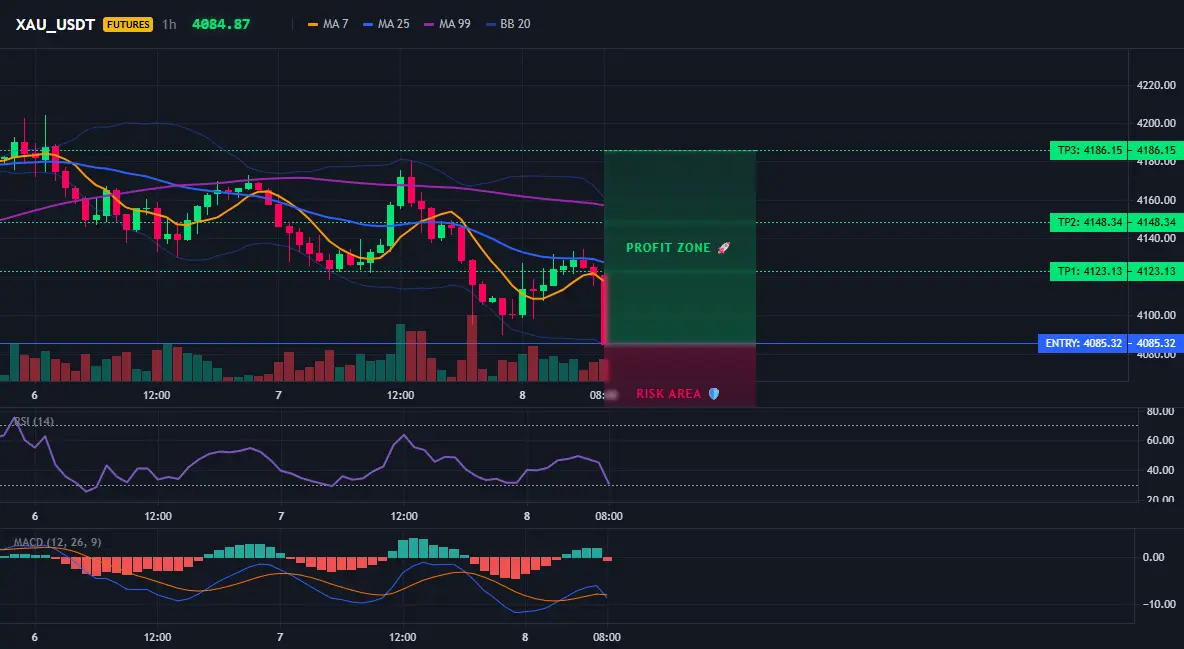This screenshot has width=1184, height=649.
Task: Click the 4100.00 price axis value
Action: click(1156, 315)
